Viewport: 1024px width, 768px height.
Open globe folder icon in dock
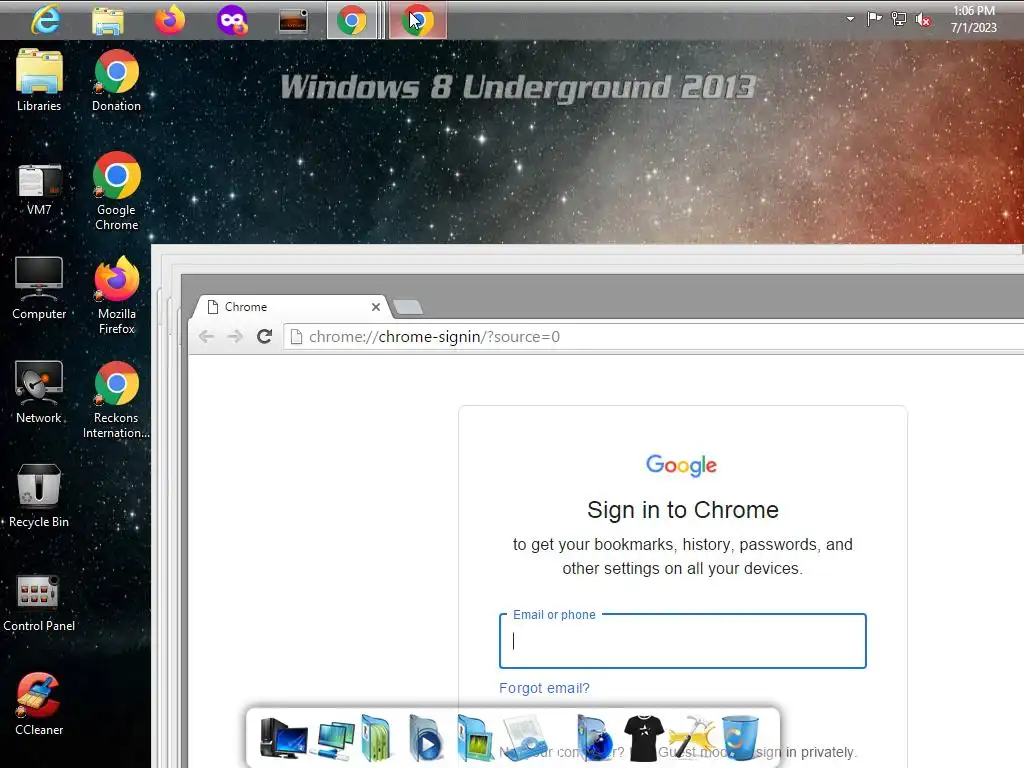coord(594,738)
